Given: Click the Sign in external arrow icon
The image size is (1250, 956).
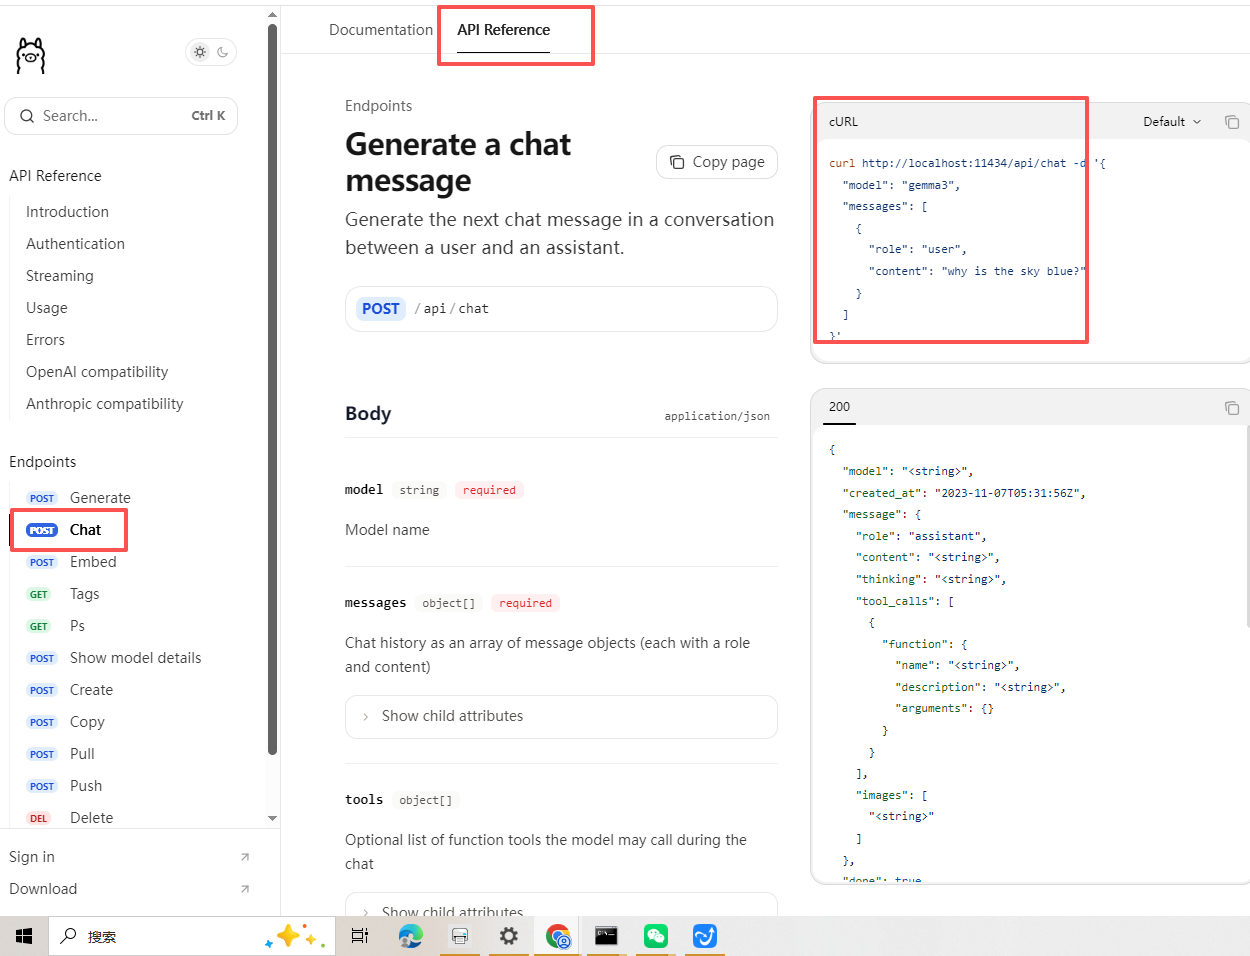Looking at the screenshot, I should pyautogui.click(x=245, y=857).
